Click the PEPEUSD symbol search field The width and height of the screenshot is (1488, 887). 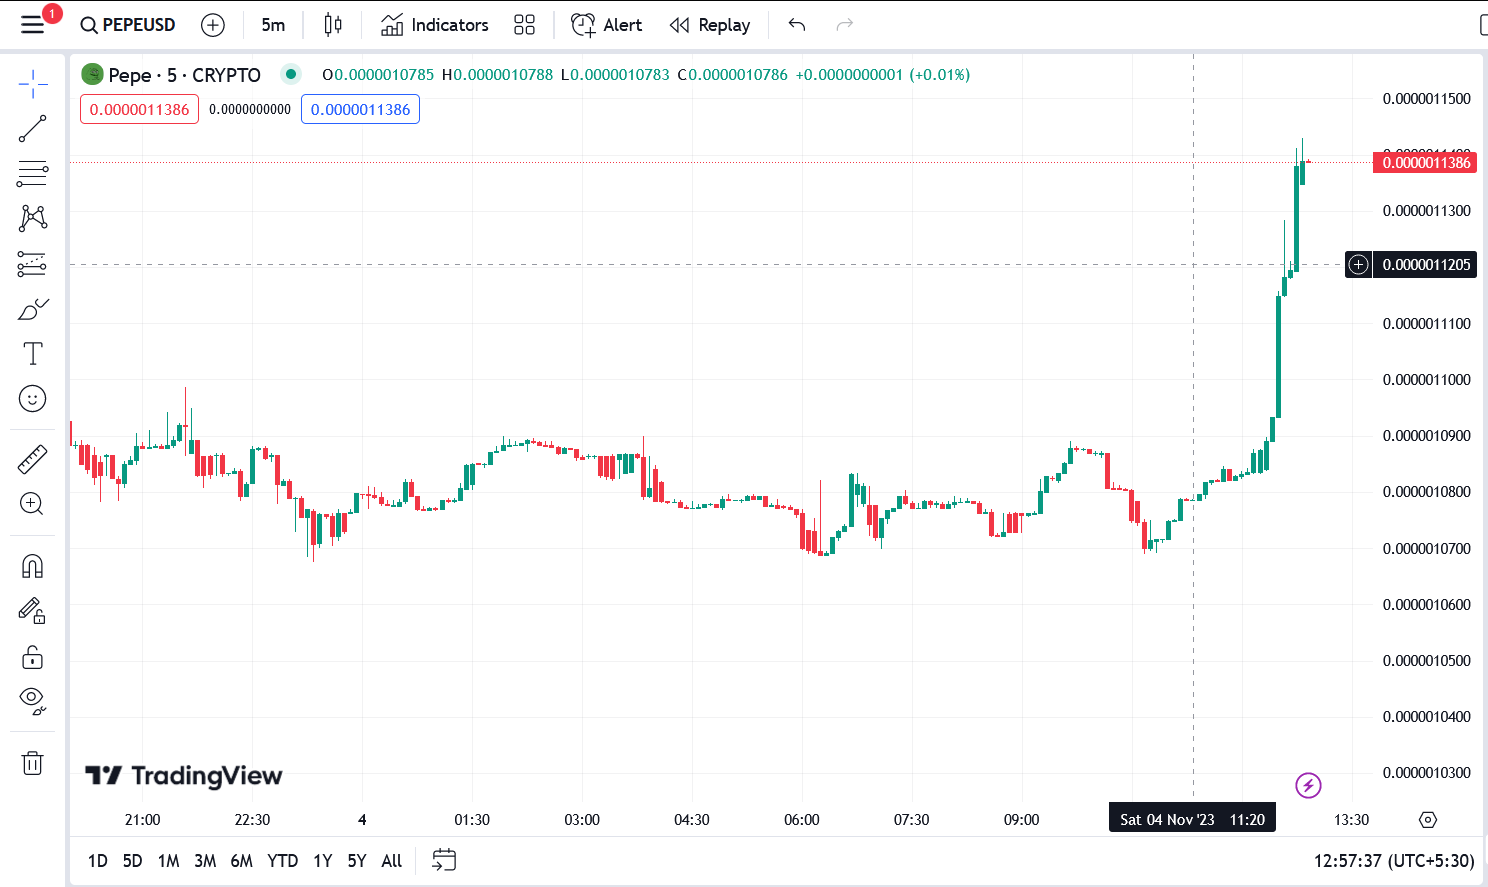pyautogui.click(x=128, y=25)
